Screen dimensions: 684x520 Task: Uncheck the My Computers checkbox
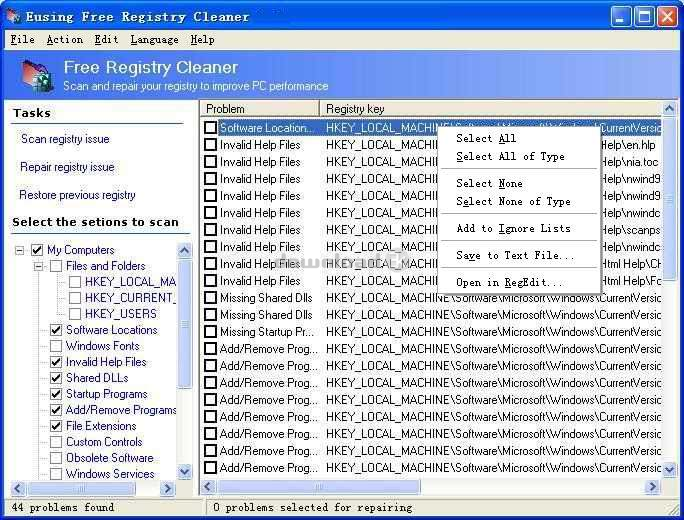(37, 250)
